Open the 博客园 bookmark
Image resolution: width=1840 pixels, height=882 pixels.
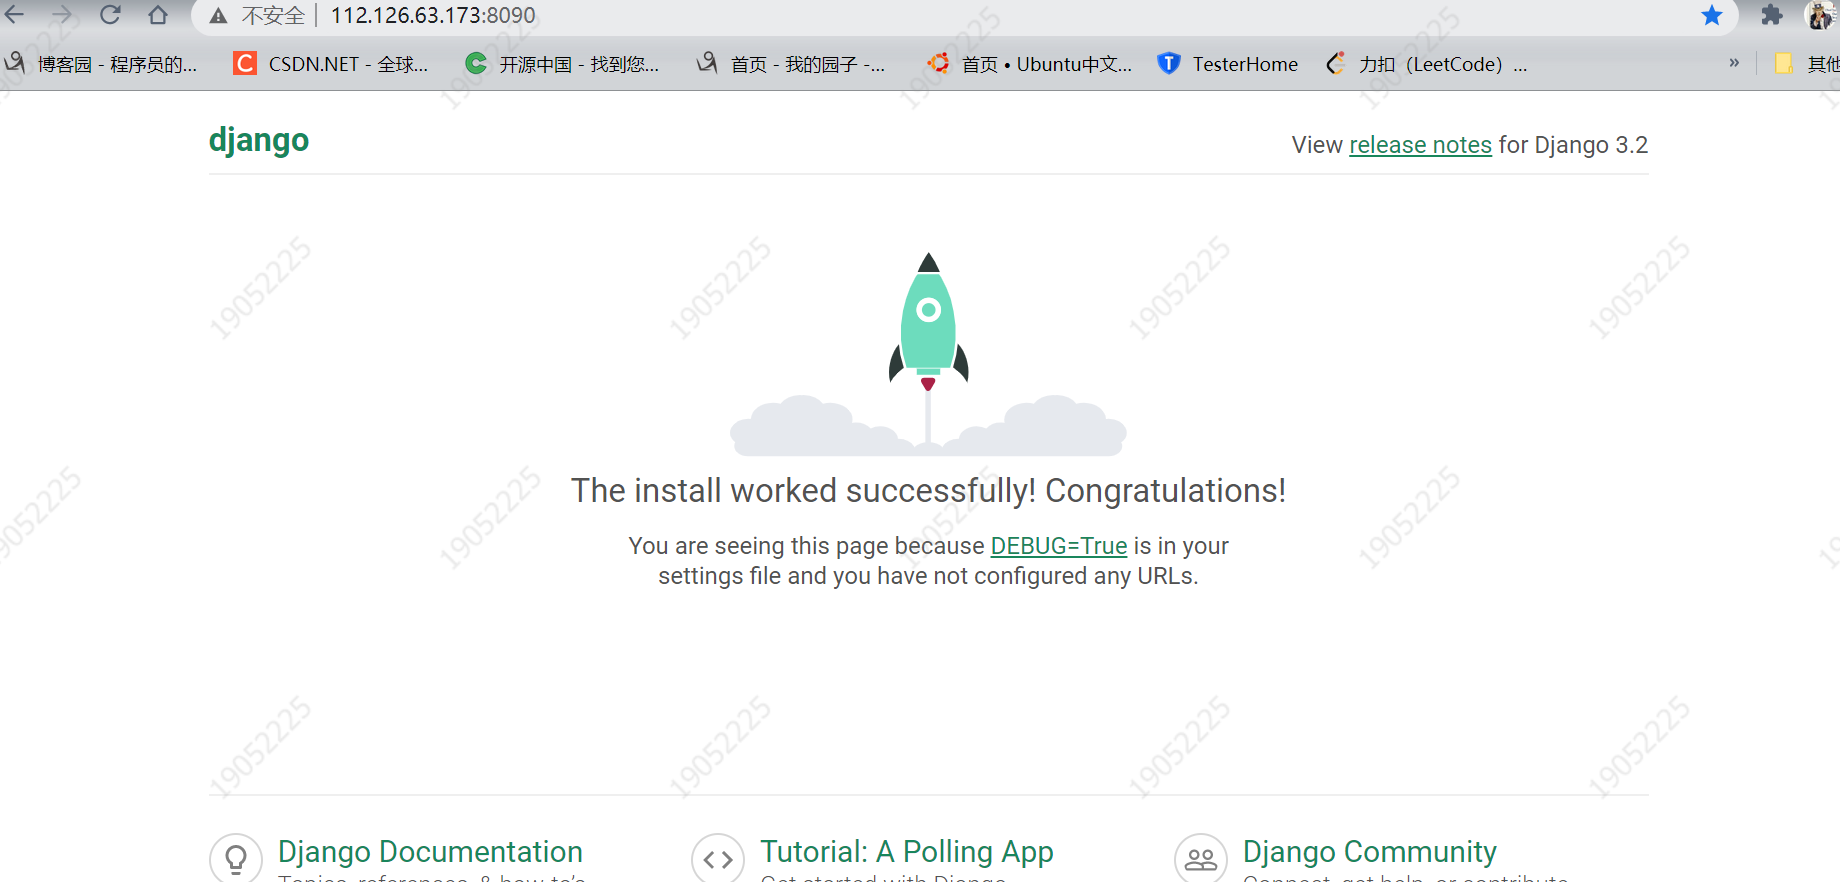pos(101,64)
